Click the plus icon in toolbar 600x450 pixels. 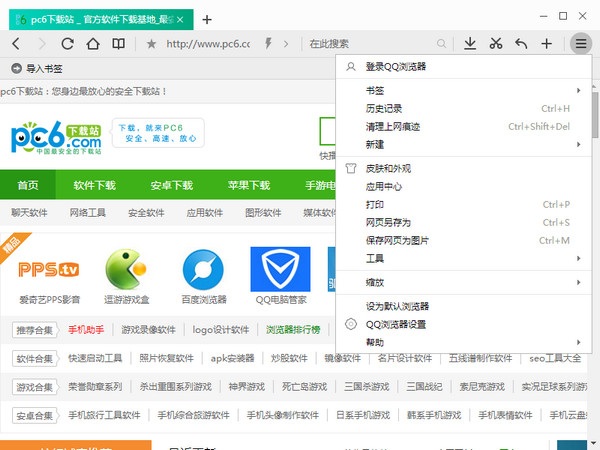coord(546,44)
